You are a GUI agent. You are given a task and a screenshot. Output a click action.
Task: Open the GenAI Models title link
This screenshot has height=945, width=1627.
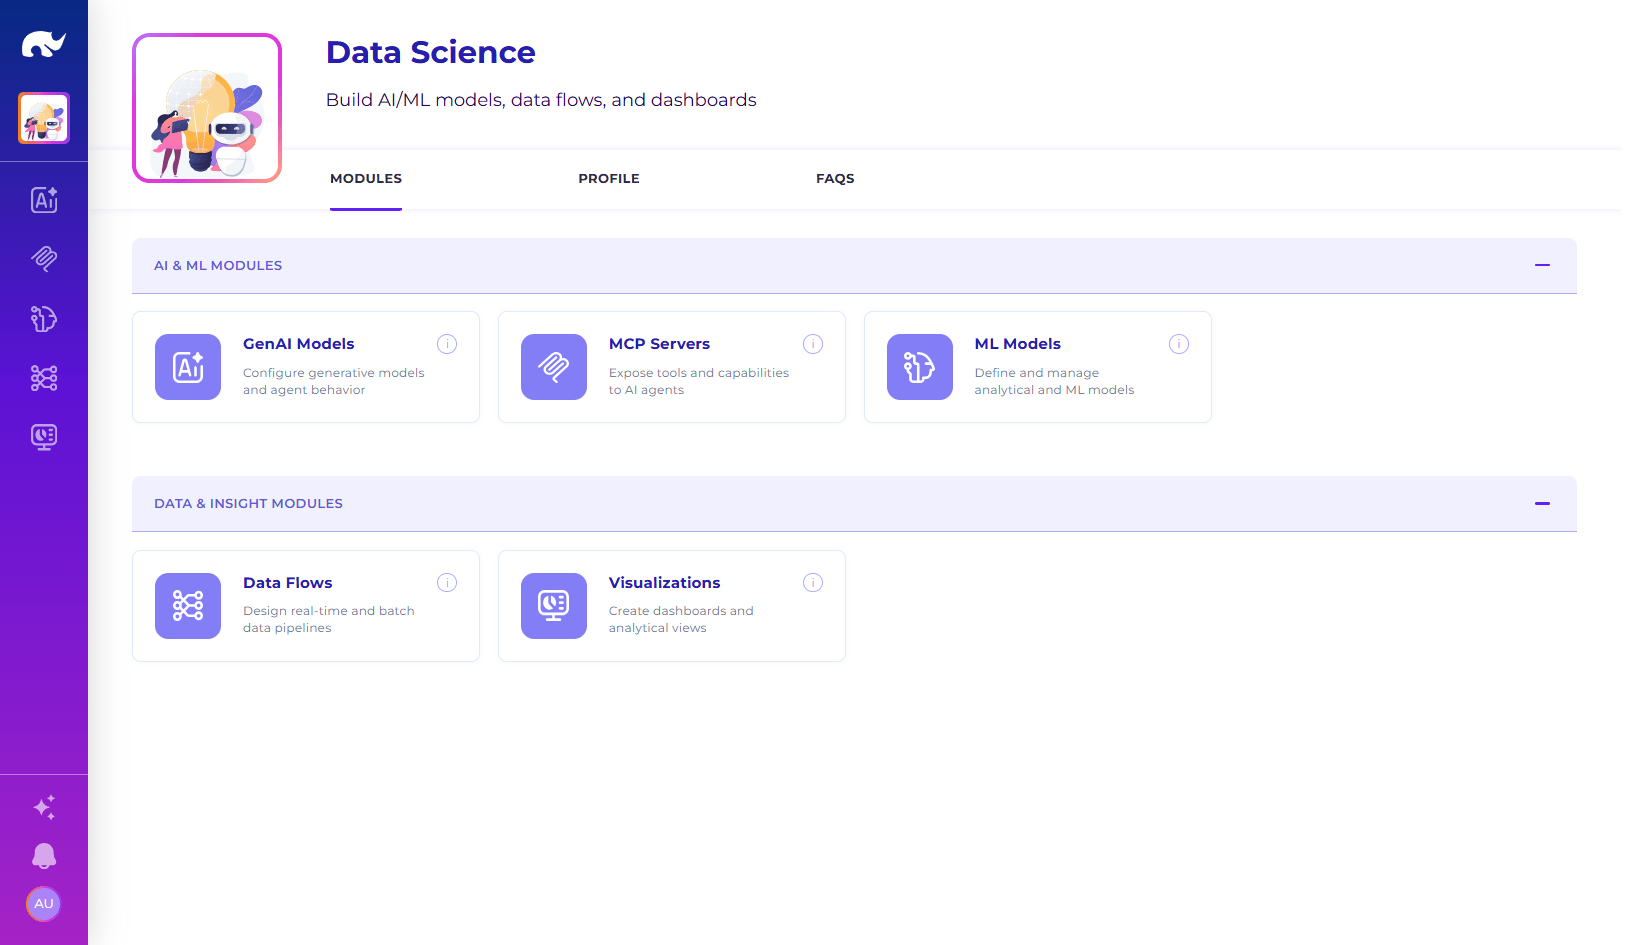[299, 344]
